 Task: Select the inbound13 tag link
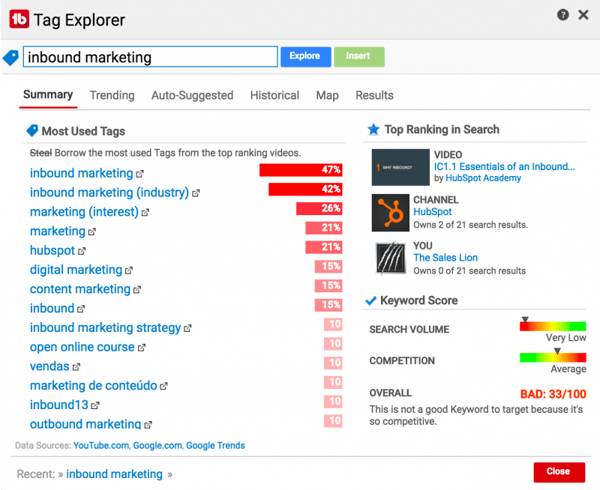tap(59, 405)
